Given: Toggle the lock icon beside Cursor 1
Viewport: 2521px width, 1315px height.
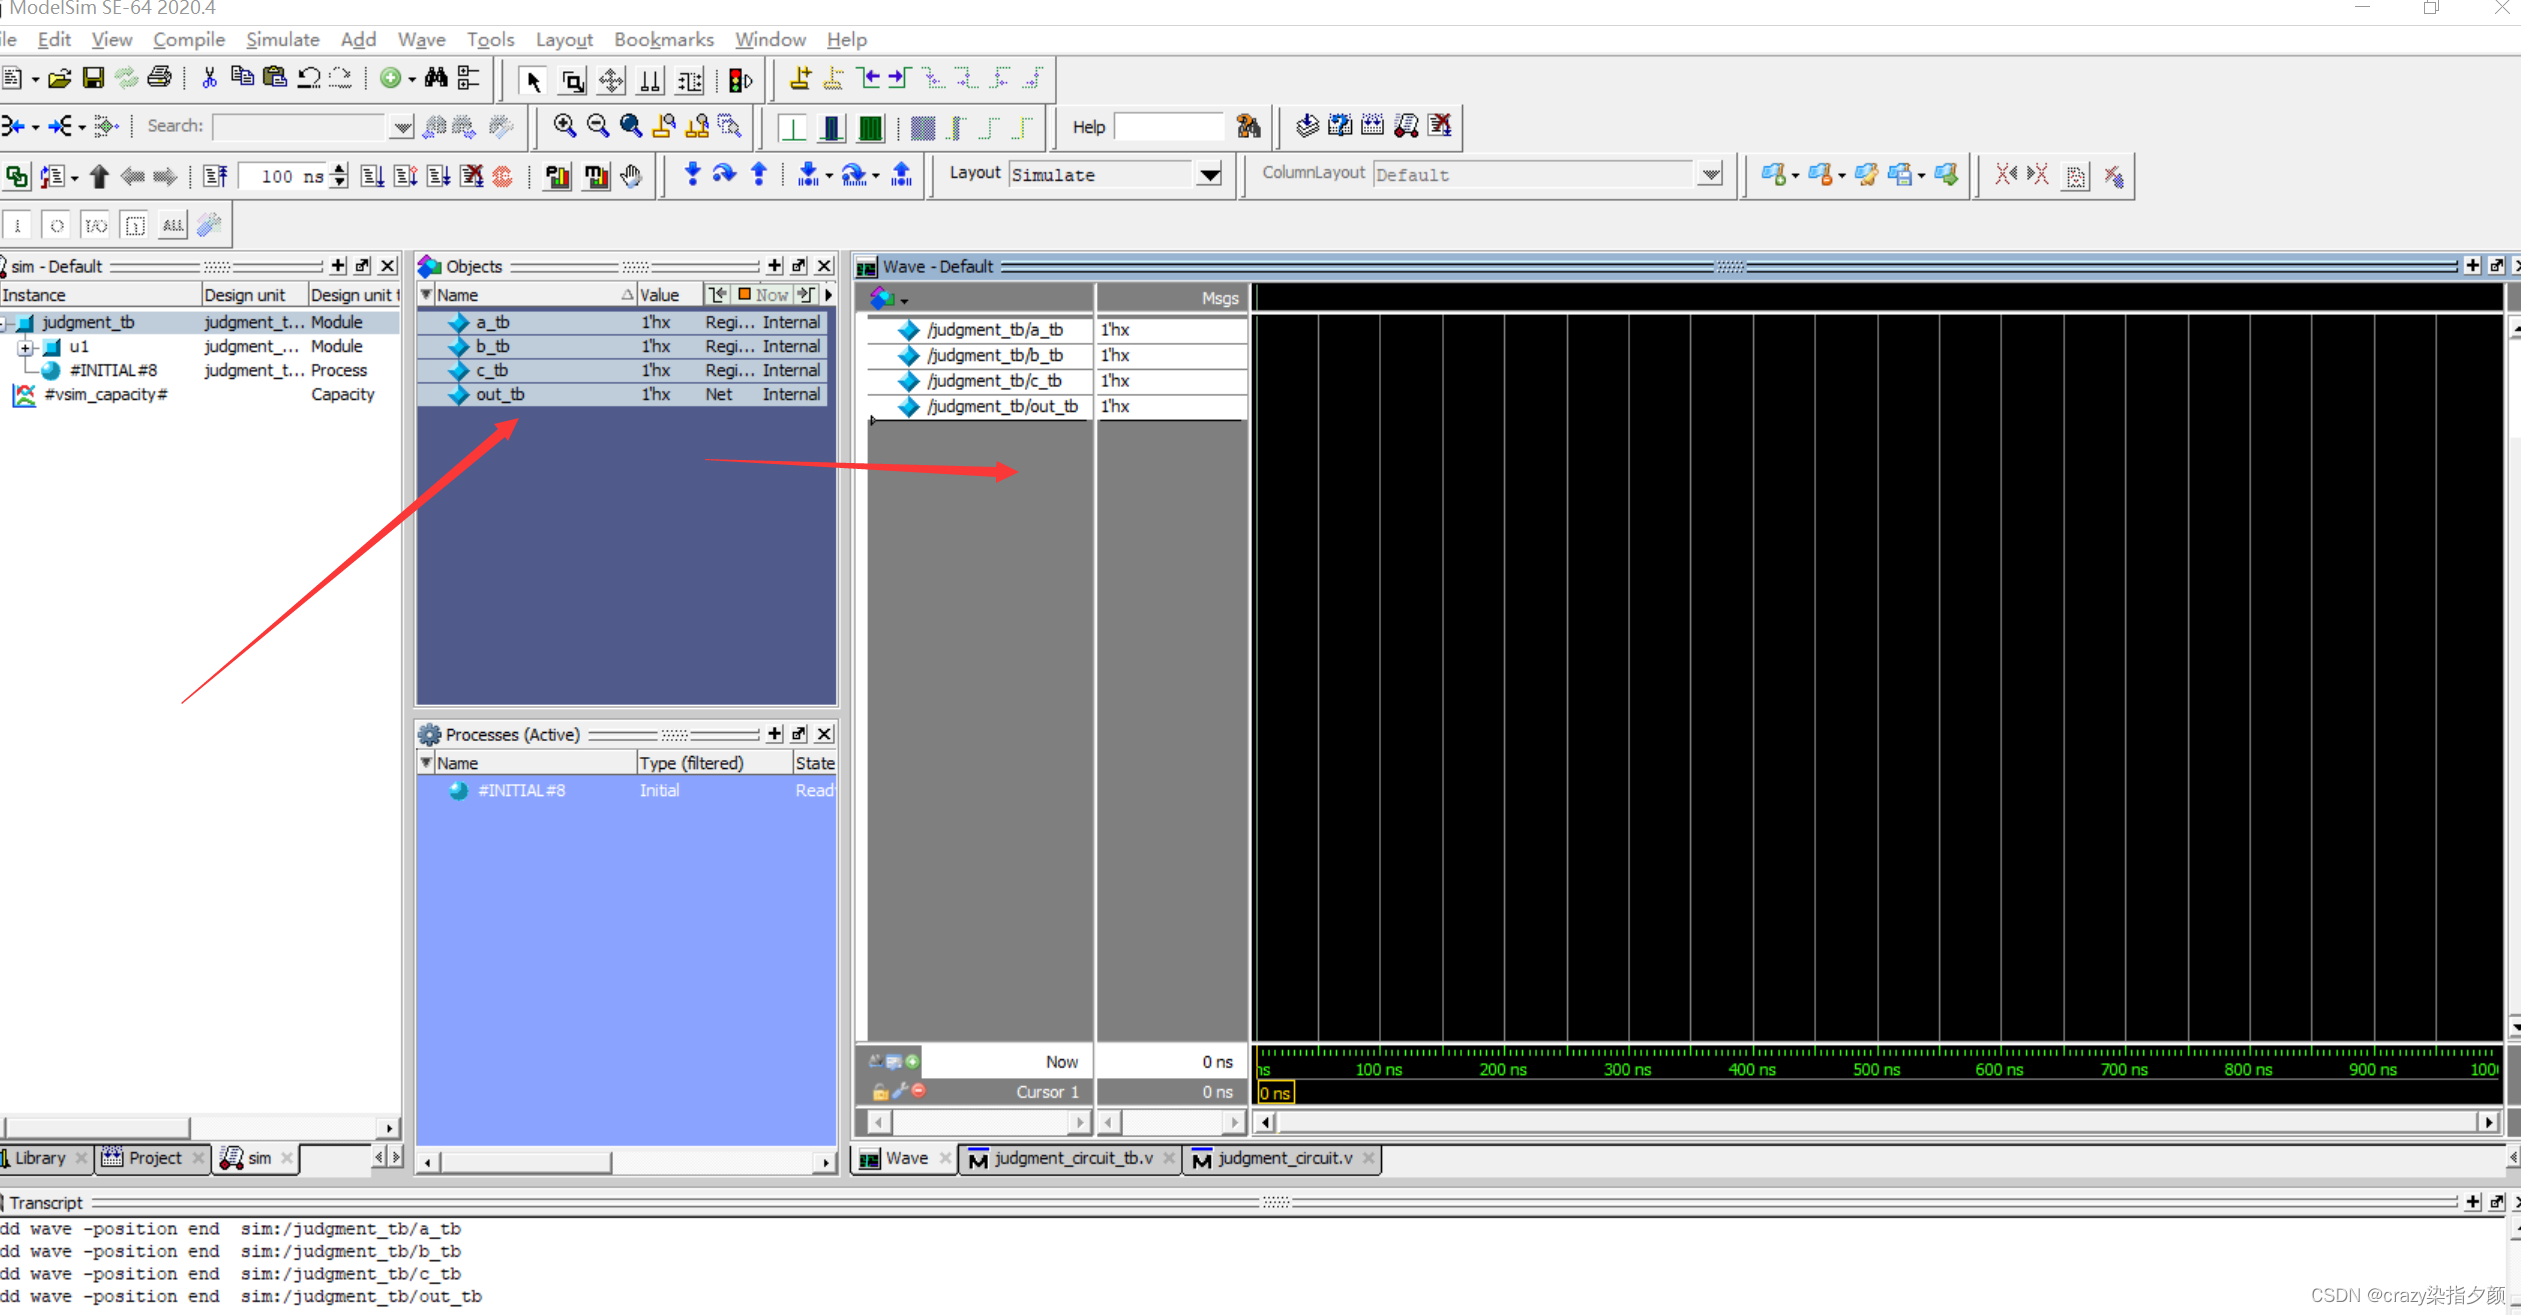Looking at the screenshot, I should tap(880, 1092).
